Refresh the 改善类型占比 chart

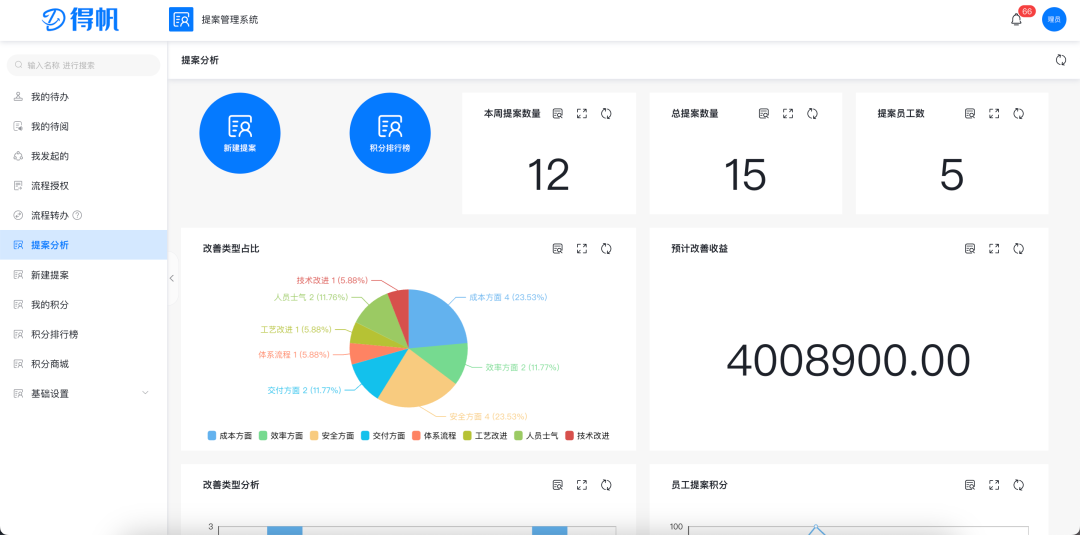(x=606, y=249)
